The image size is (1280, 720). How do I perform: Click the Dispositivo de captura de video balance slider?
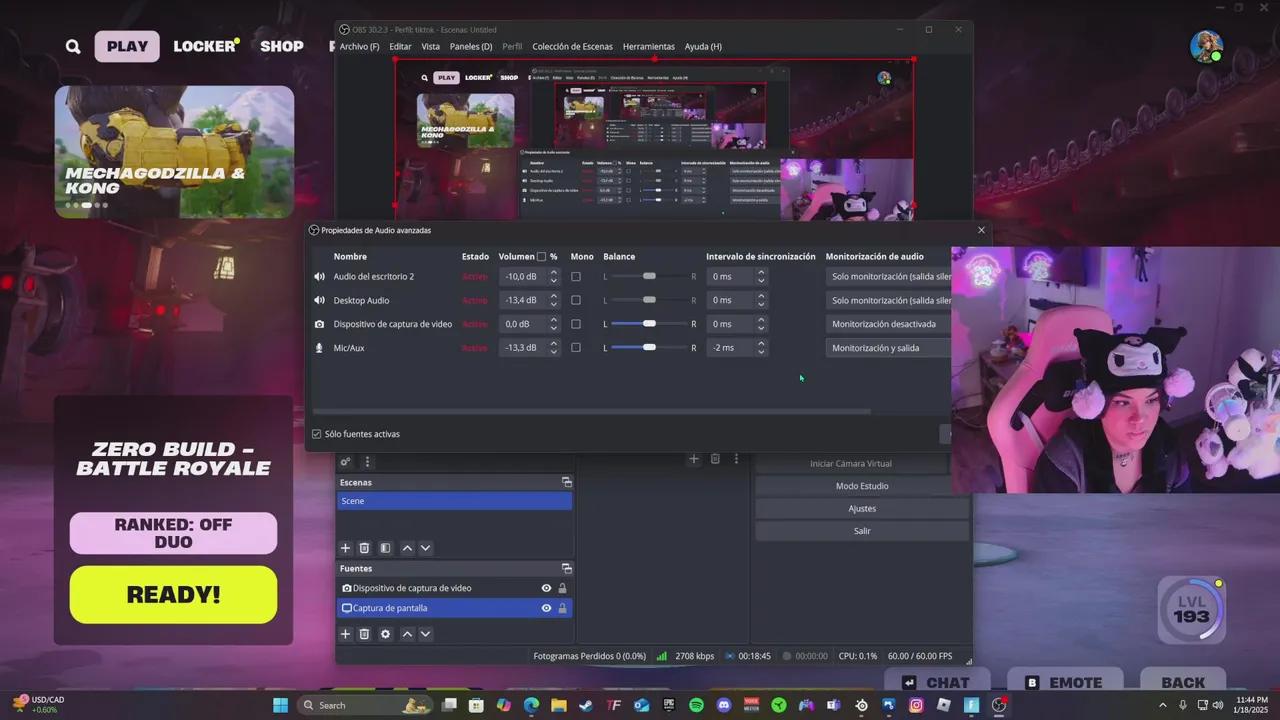click(x=649, y=324)
